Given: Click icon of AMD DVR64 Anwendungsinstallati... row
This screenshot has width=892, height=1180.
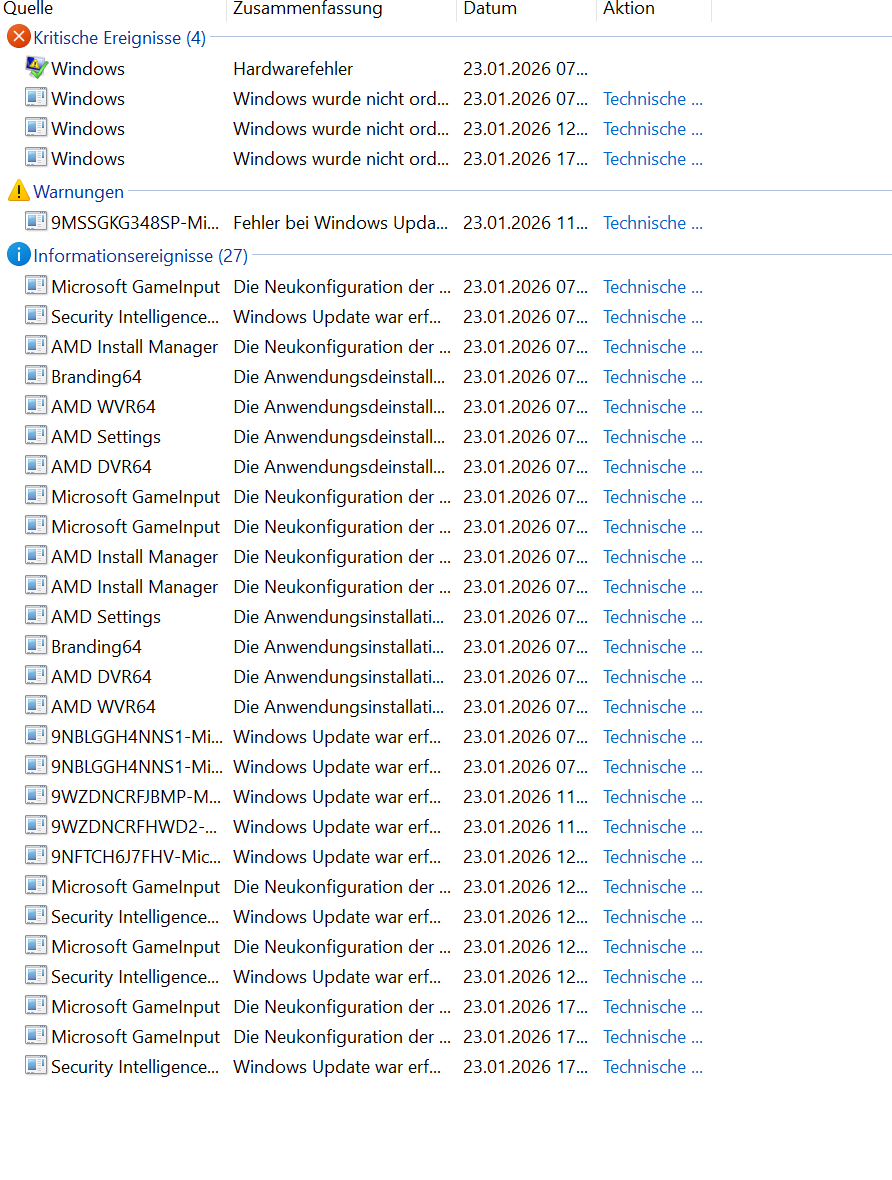Looking at the screenshot, I should (36, 675).
